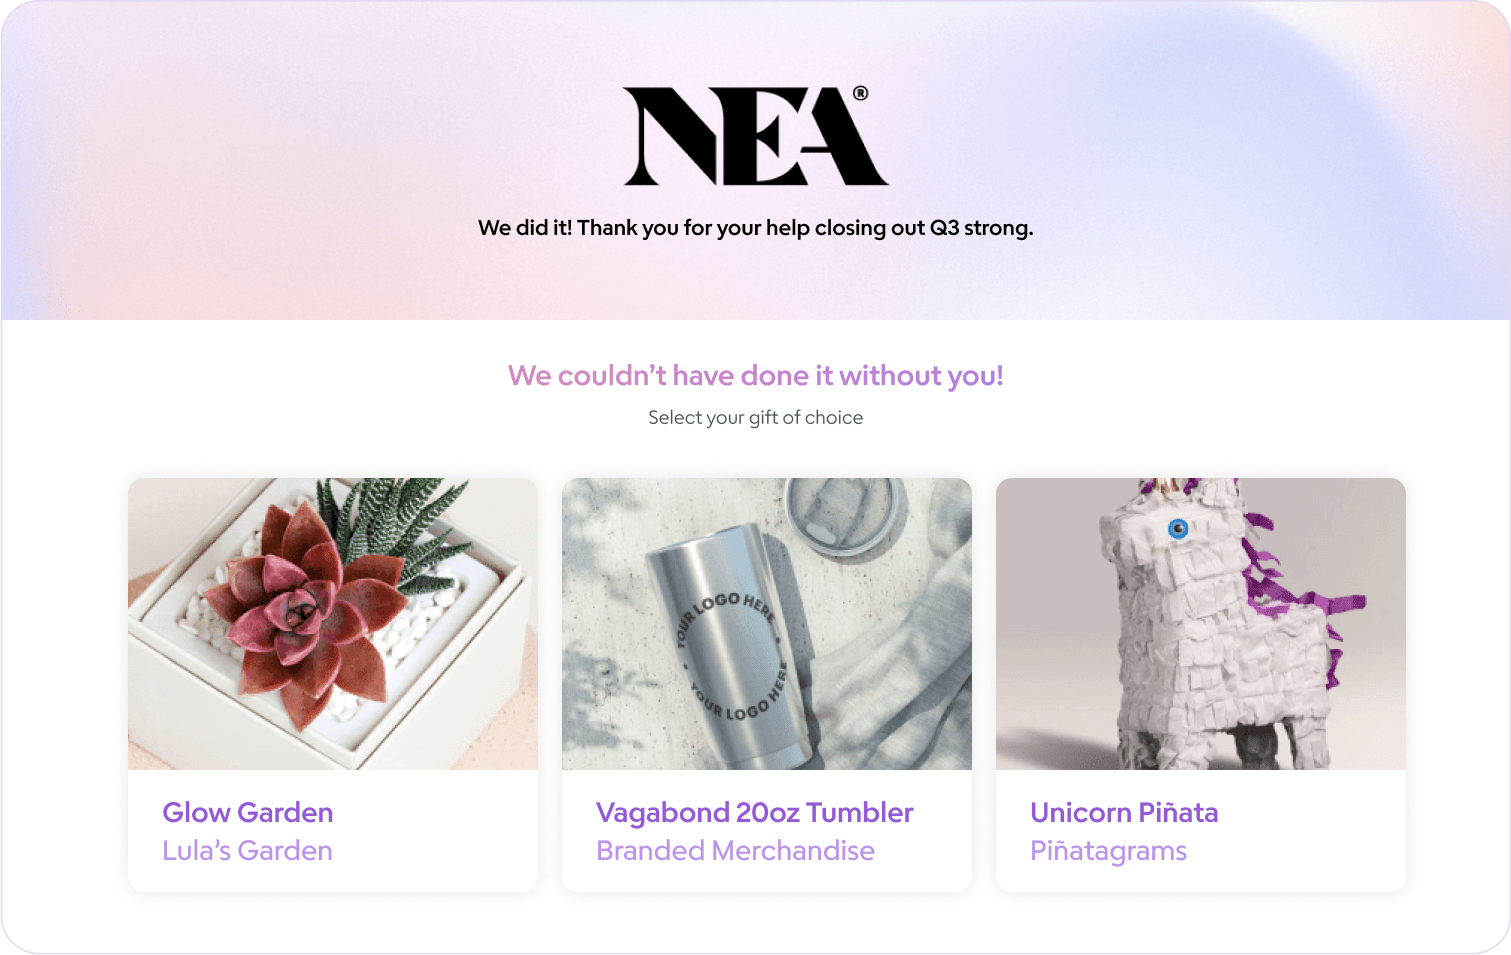This screenshot has width=1511, height=955.
Task: Click the 'Select your gift of choice' text
Action: (755, 418)
